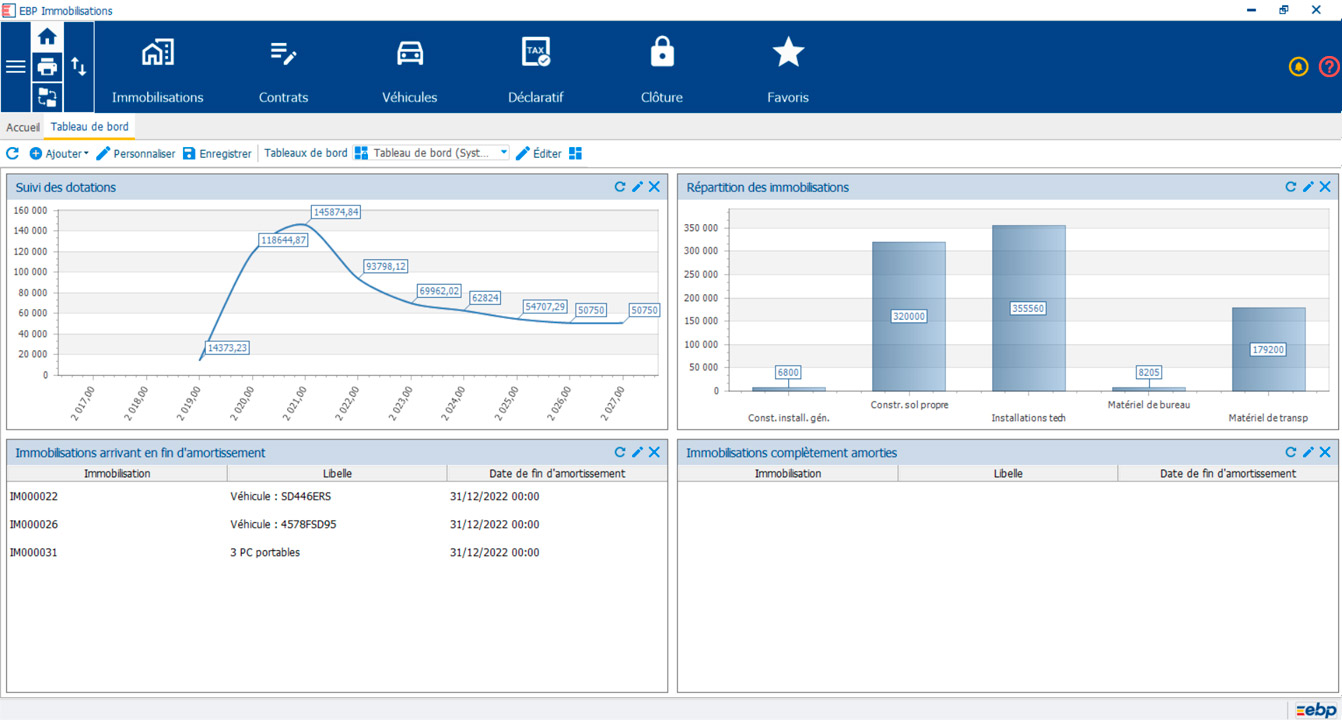
Task: Select the Tableau de bord tab
Action: [90, 127]
